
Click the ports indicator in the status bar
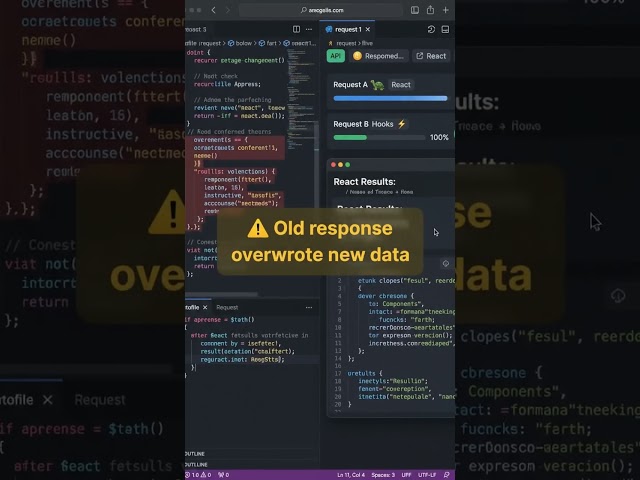point(224,475)
